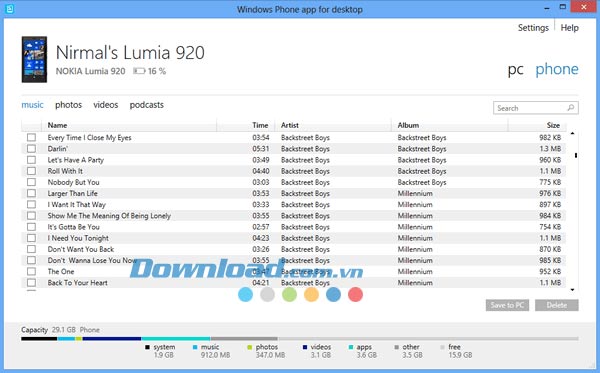Sort list by Size column header
The height and width of the screenshot is (373, 600).
[x=553, y=125]
